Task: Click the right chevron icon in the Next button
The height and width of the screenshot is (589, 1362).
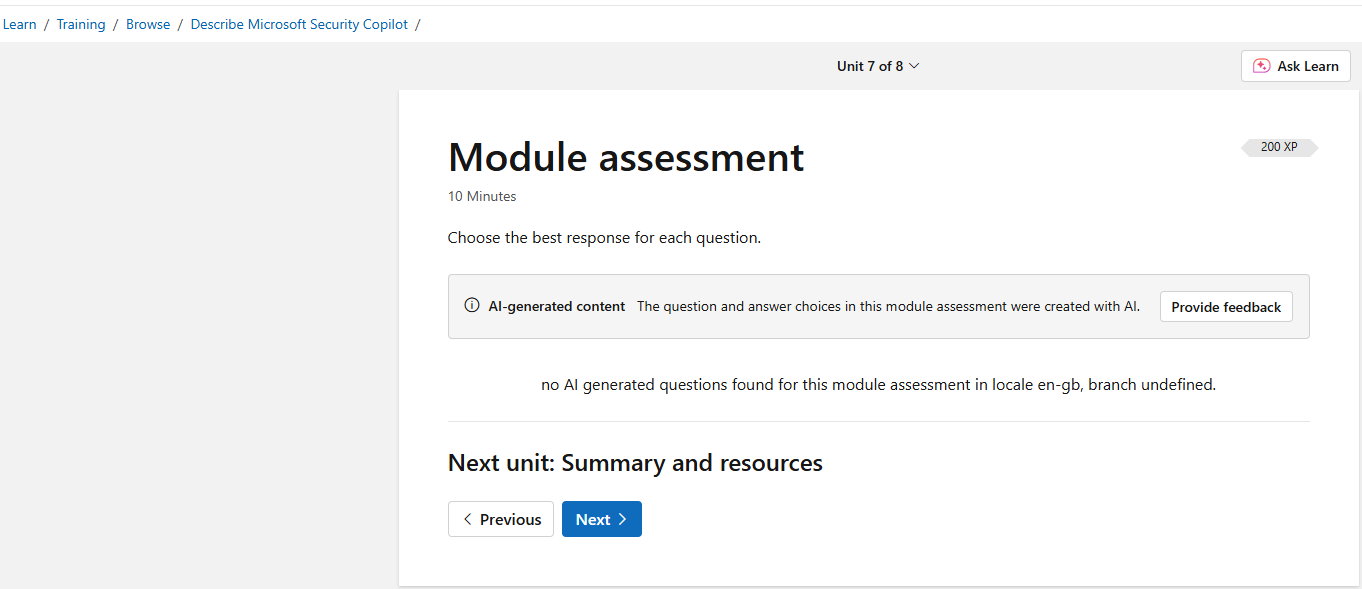Action: coord(622,519)
